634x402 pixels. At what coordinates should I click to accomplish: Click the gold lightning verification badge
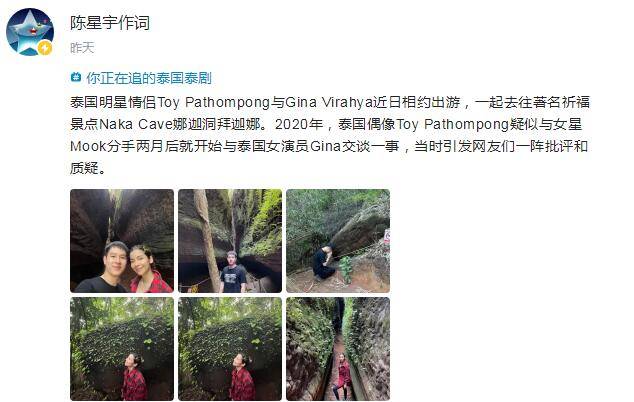pos(44,49)
